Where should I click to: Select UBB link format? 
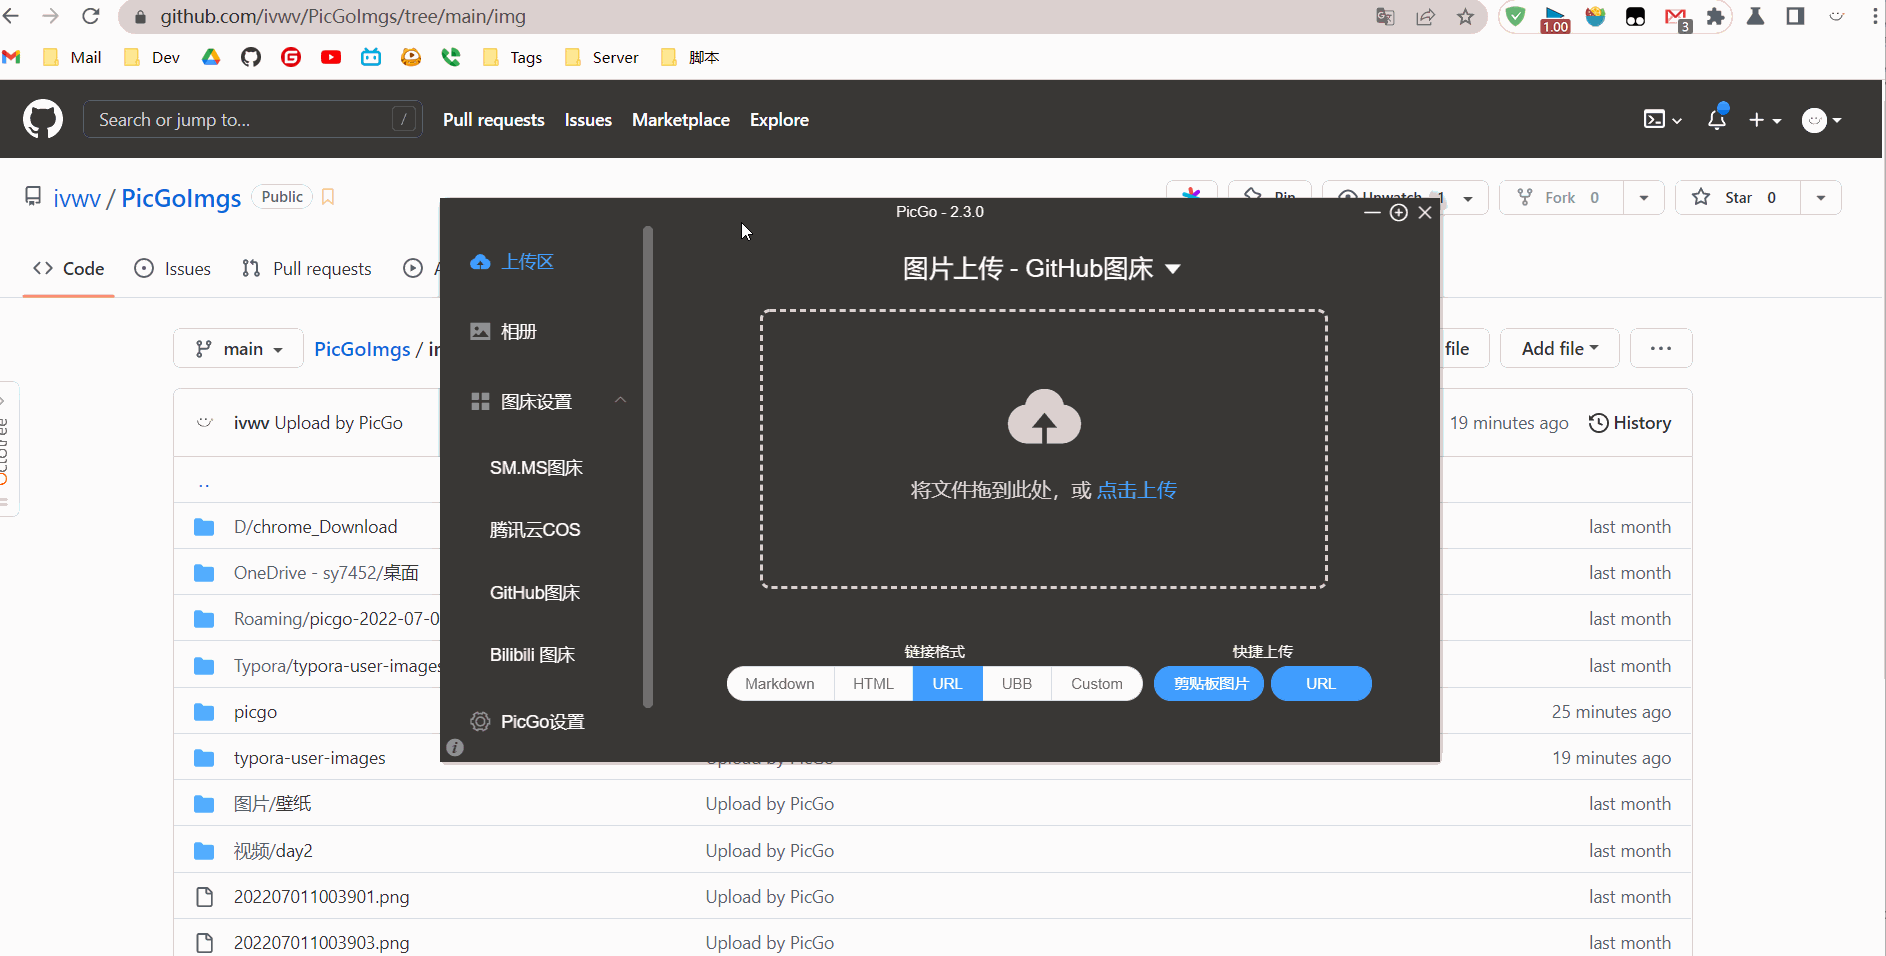click(x=1017, y=684)
